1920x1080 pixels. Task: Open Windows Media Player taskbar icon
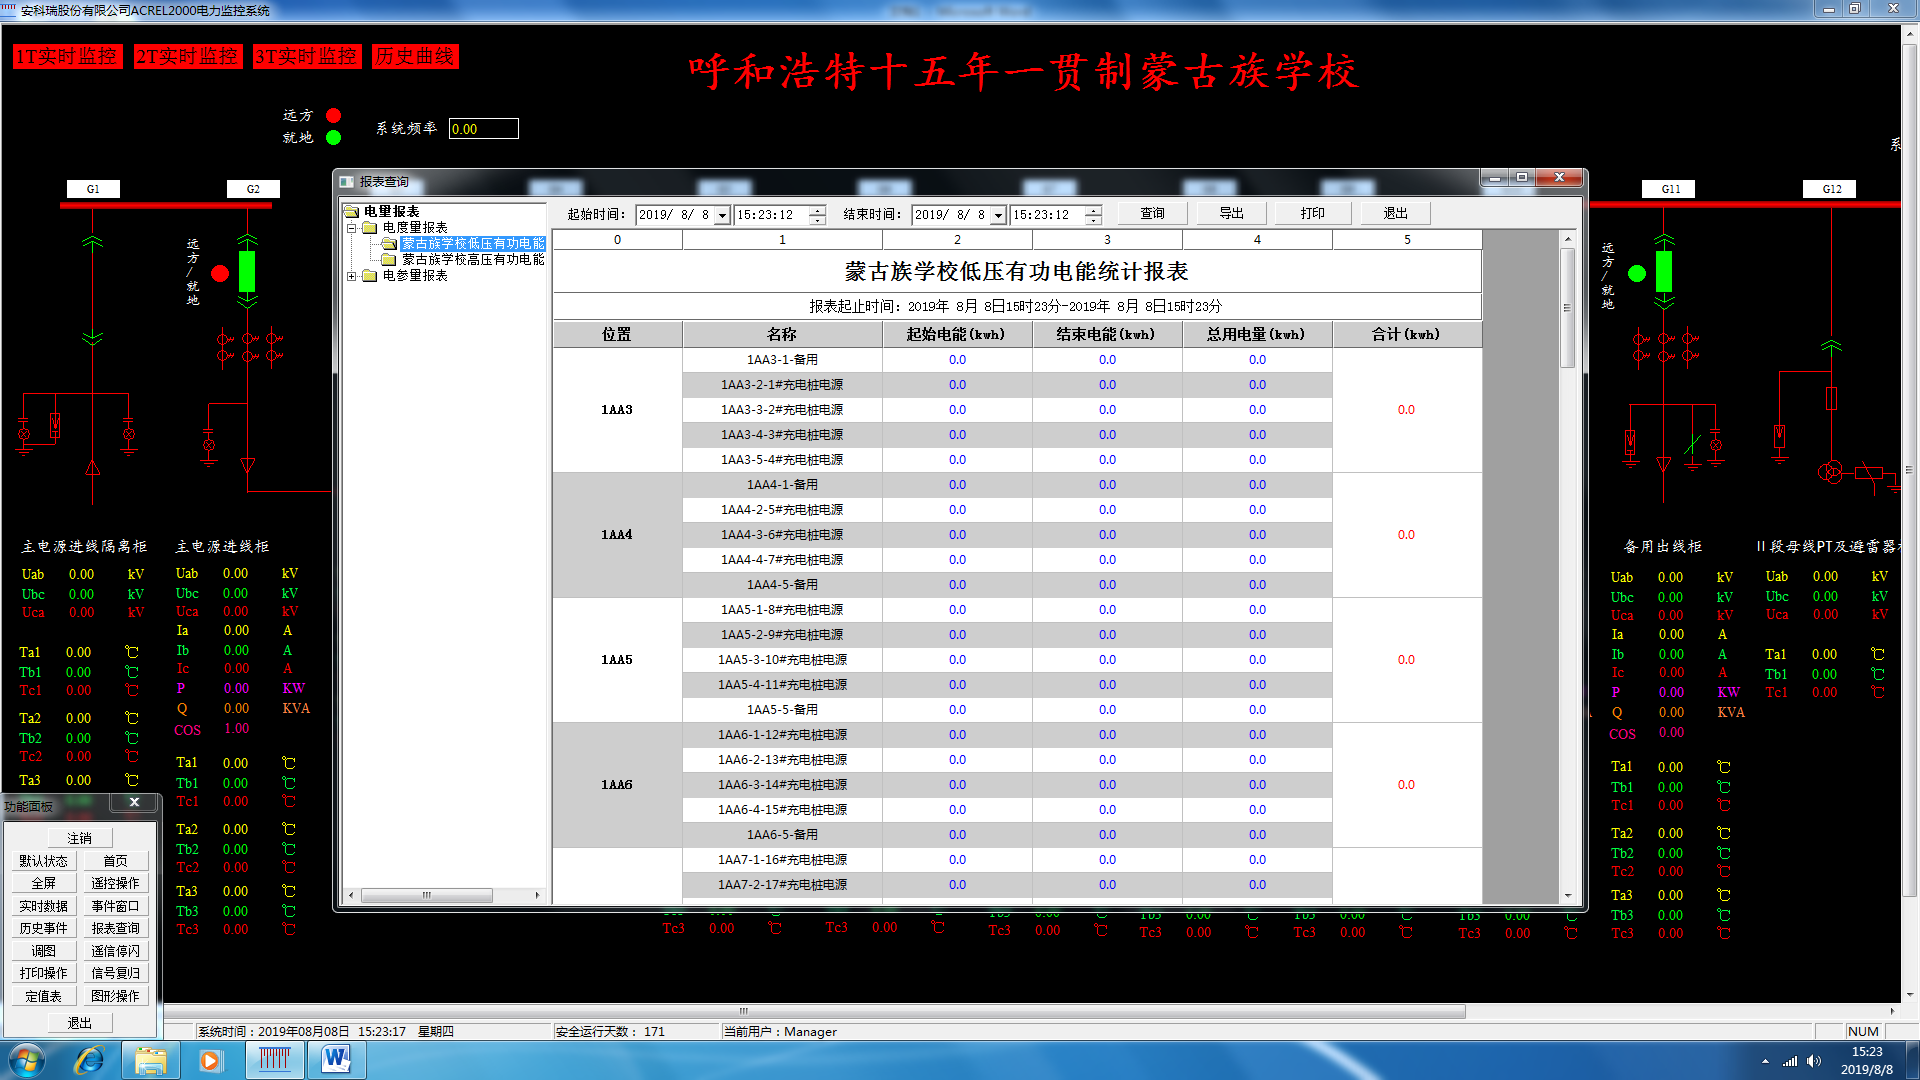[x=210, y=1060]
